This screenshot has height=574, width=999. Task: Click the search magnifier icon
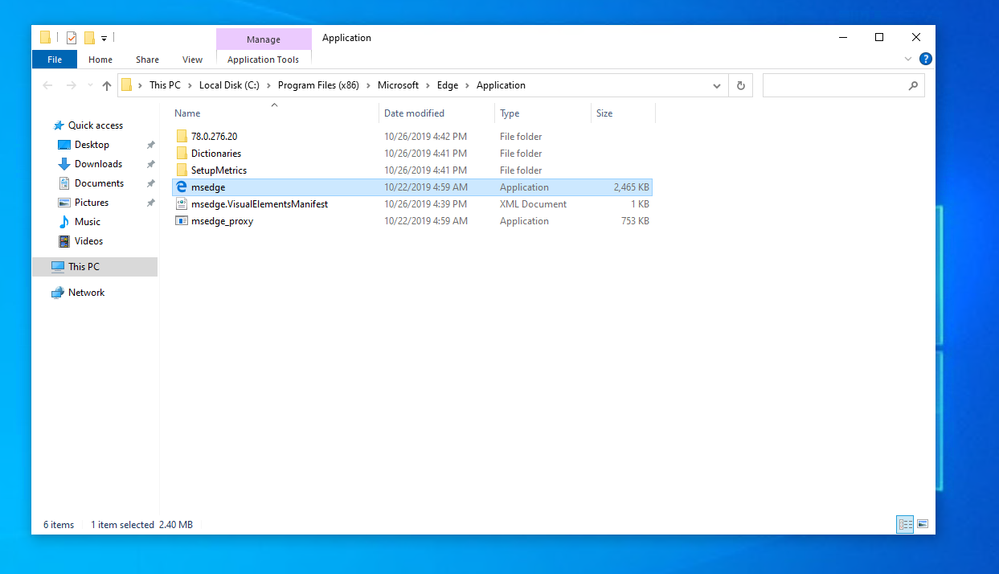913,85
